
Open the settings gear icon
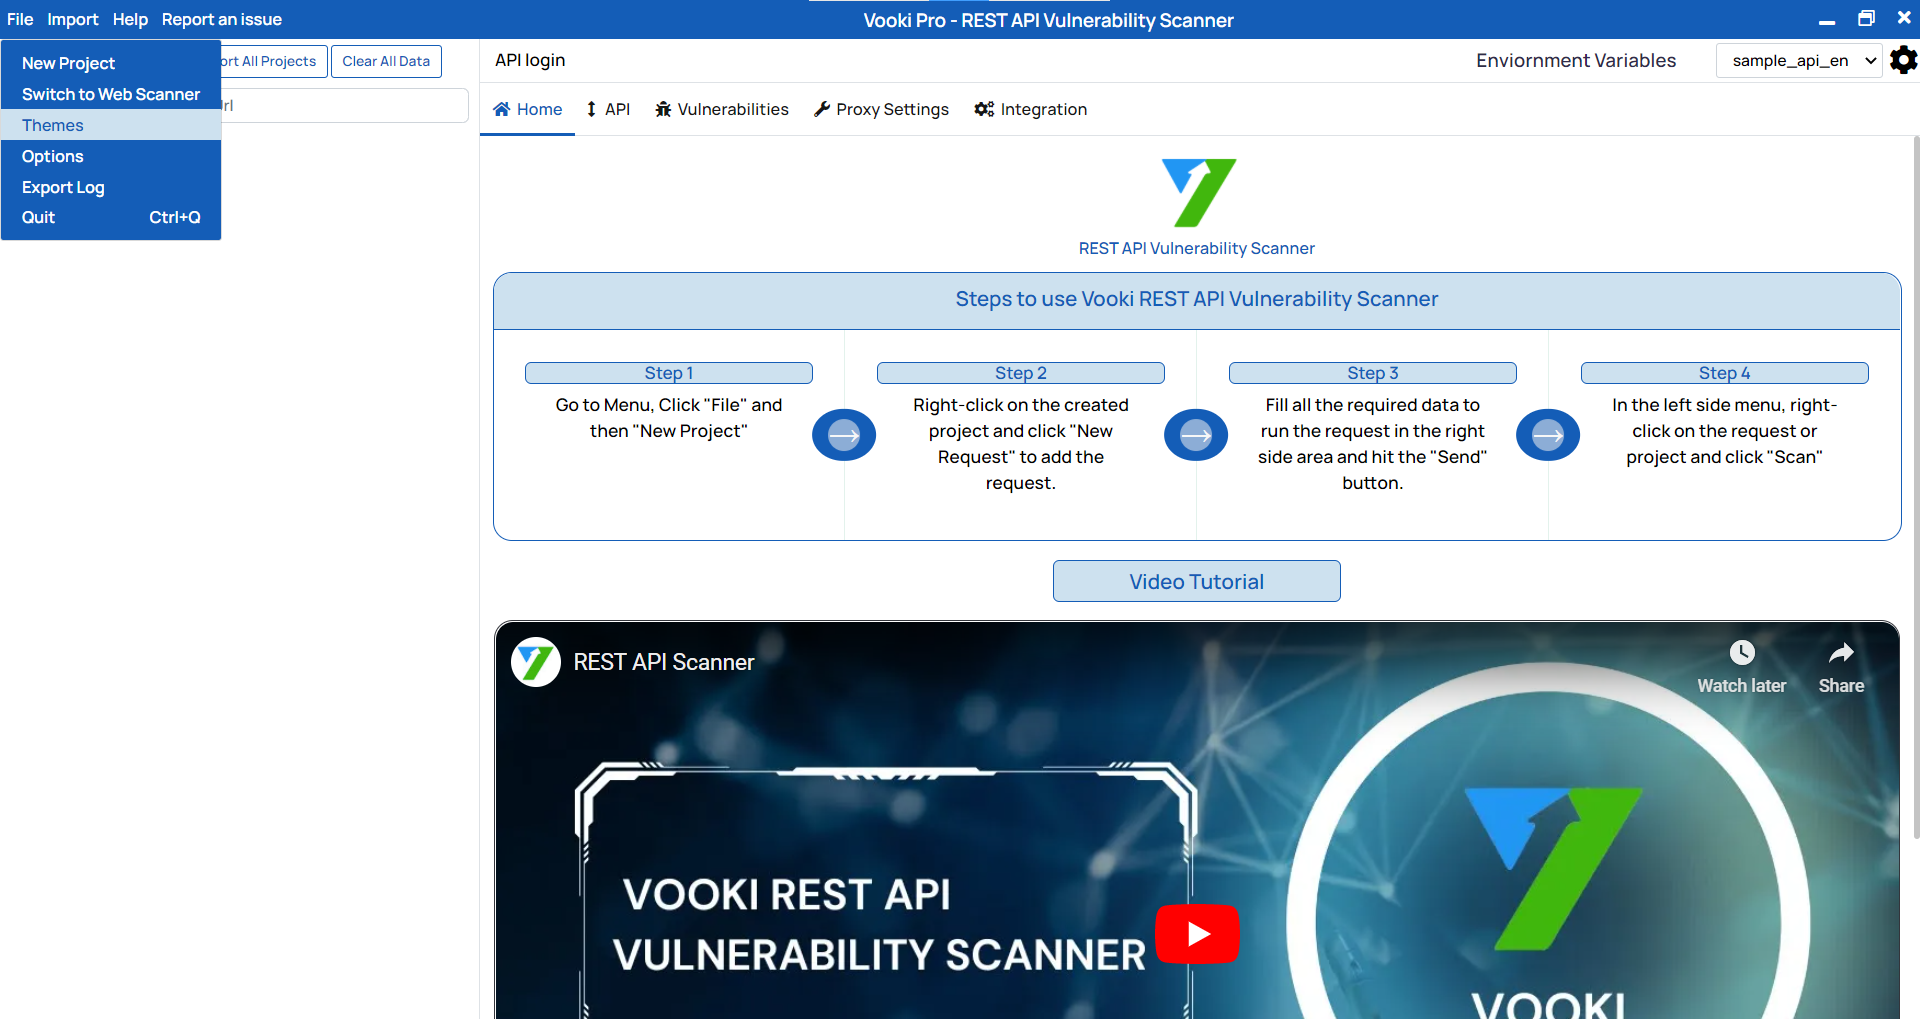click(x=1903, y=60)
